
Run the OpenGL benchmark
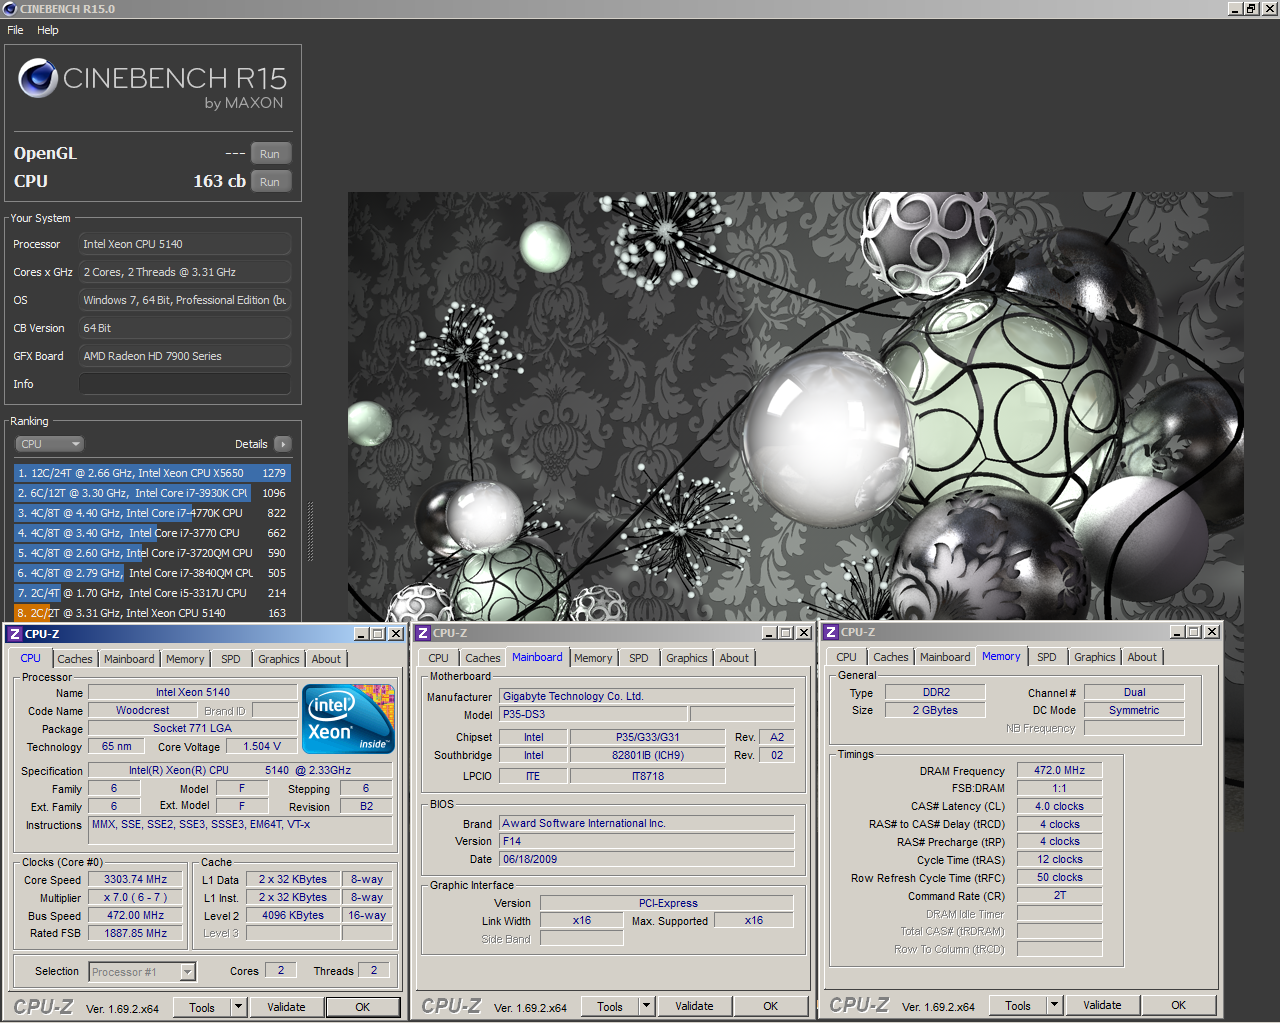click(270, 154)
